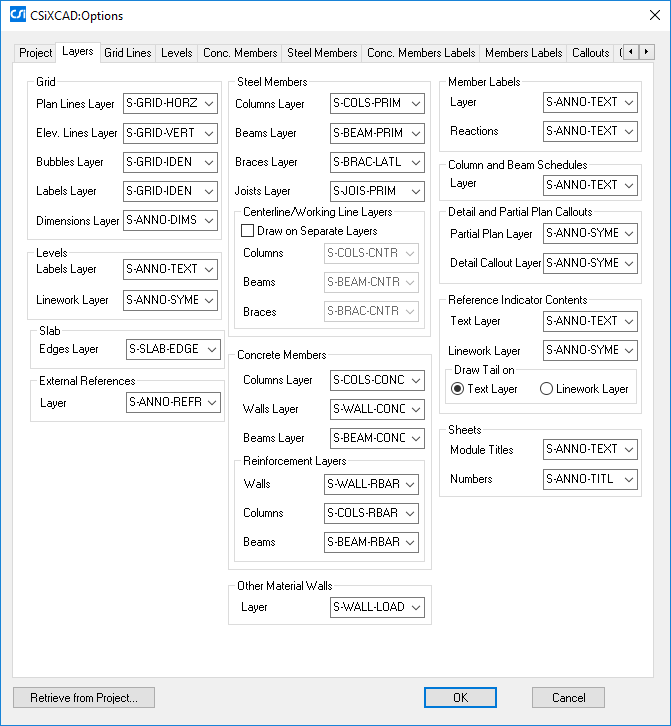Viewport: 671px width, 726px height.
Task: Click the Cancel button
Action: pyautogui.click(x=568, y=698)
